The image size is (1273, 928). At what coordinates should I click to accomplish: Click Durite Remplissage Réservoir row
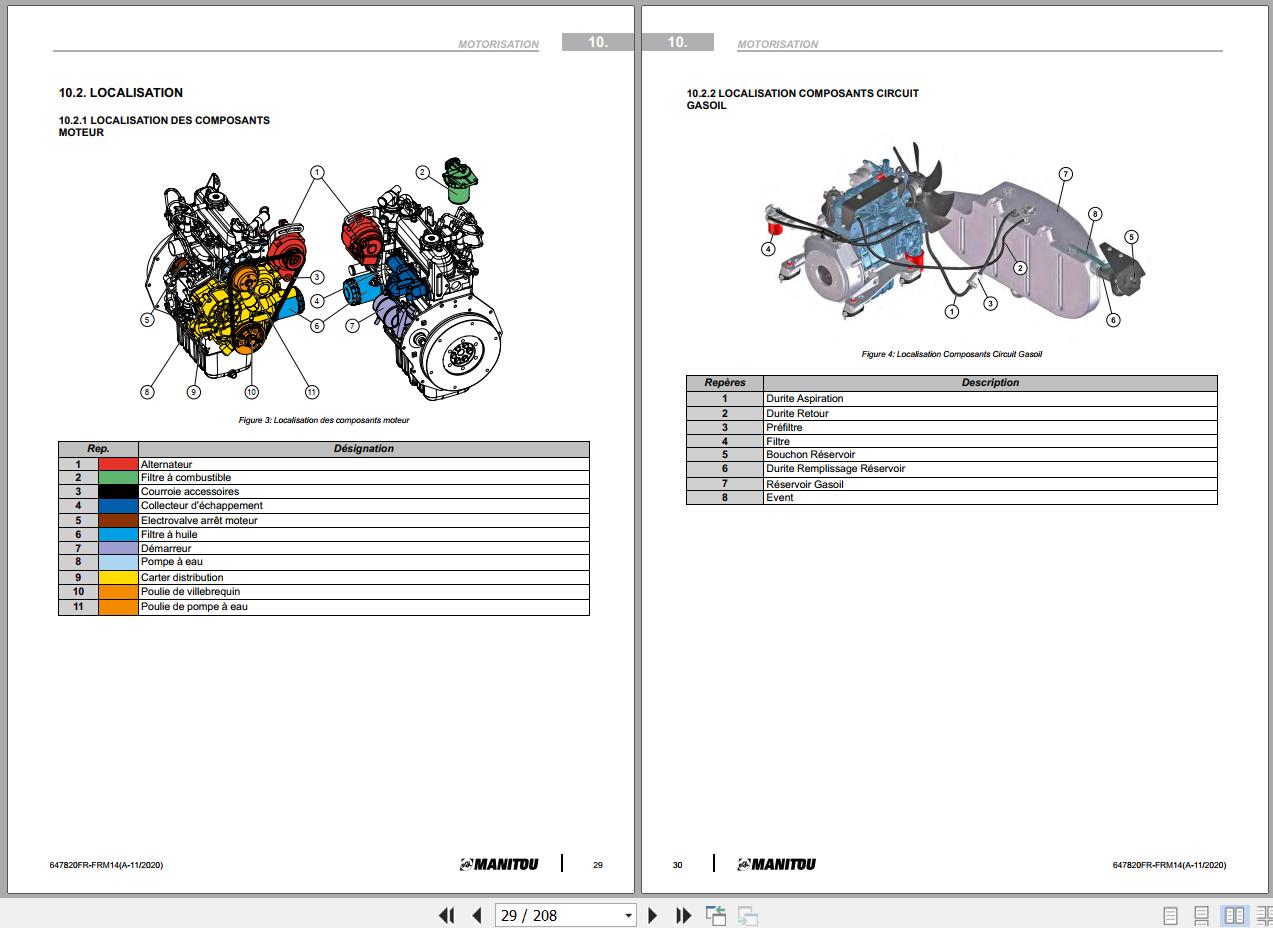tap(952, 469)
